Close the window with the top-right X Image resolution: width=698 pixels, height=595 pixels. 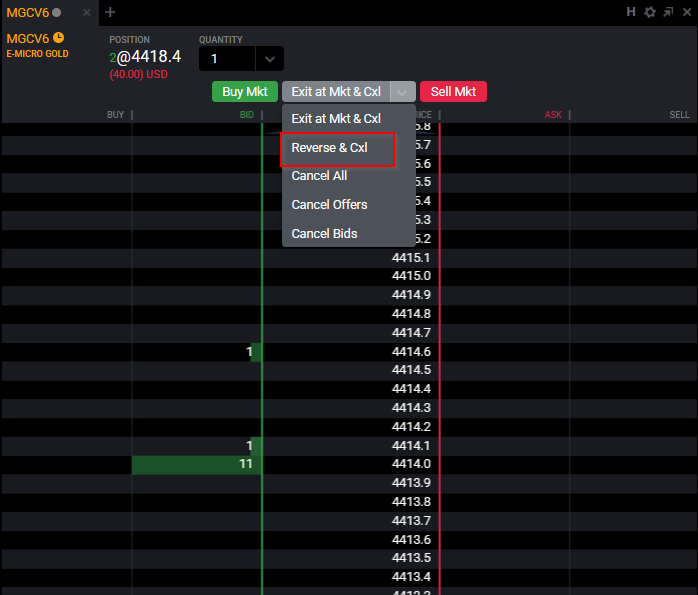pyautogui.click(x=687, y=12)
